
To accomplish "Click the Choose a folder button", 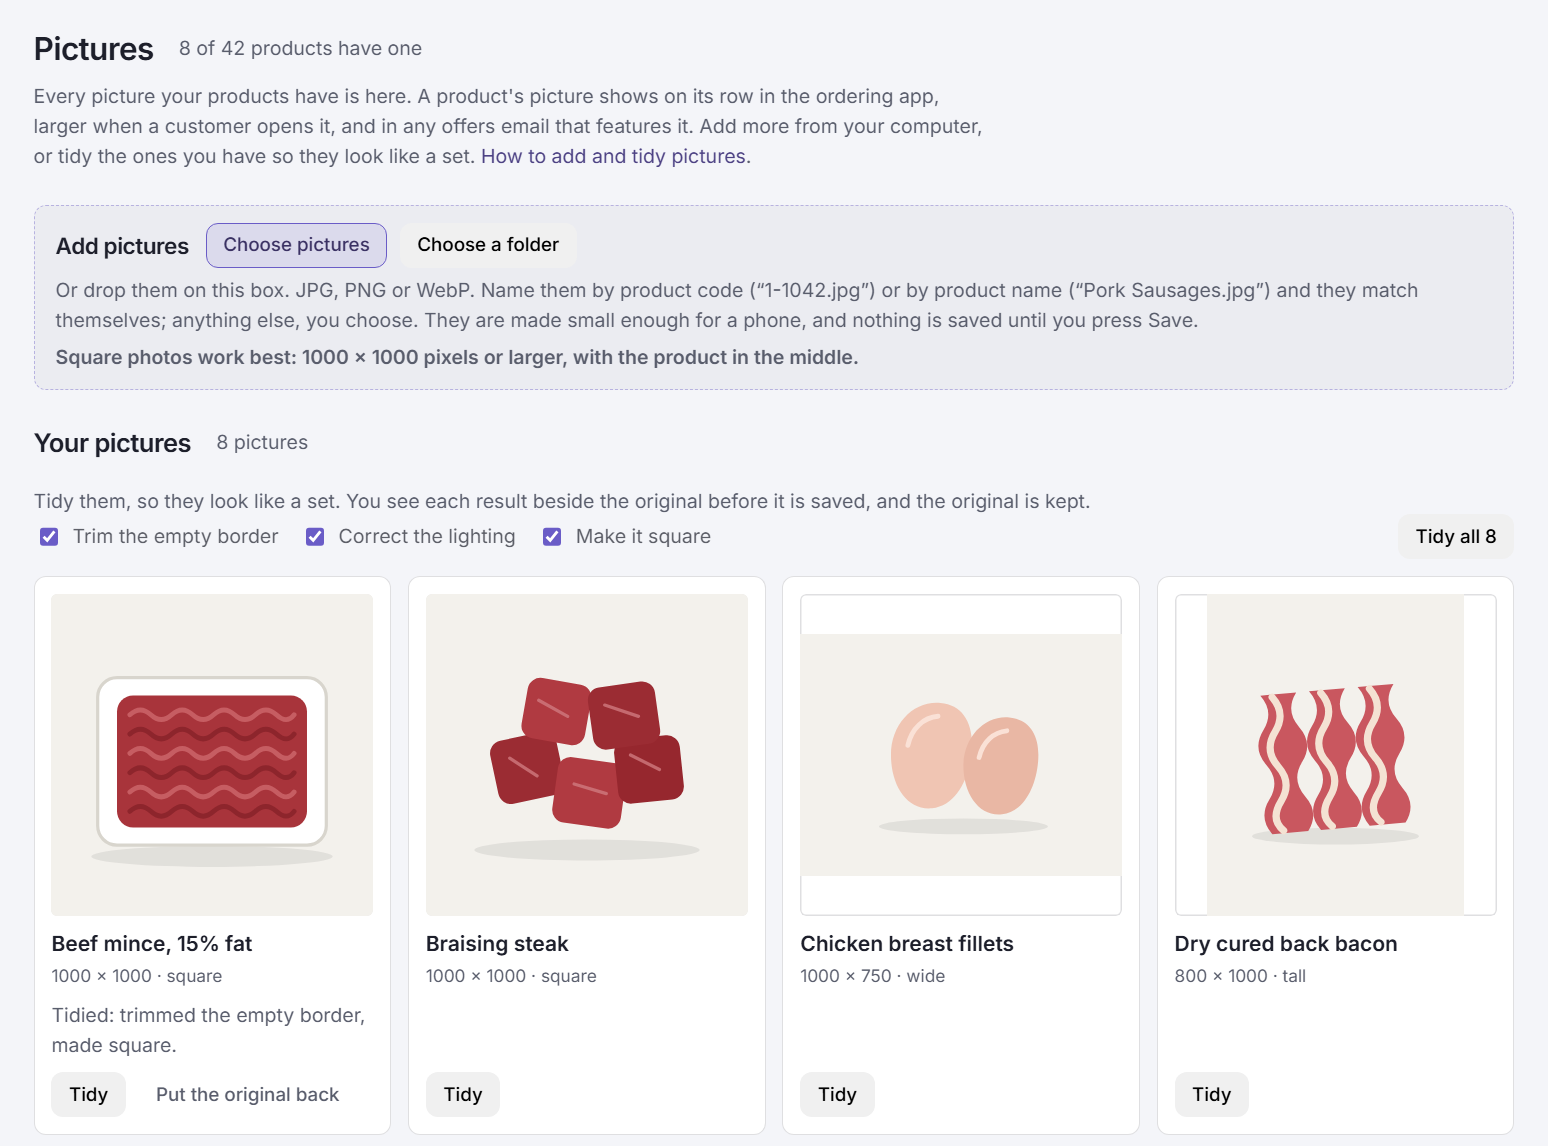I will tap(488, 245).
